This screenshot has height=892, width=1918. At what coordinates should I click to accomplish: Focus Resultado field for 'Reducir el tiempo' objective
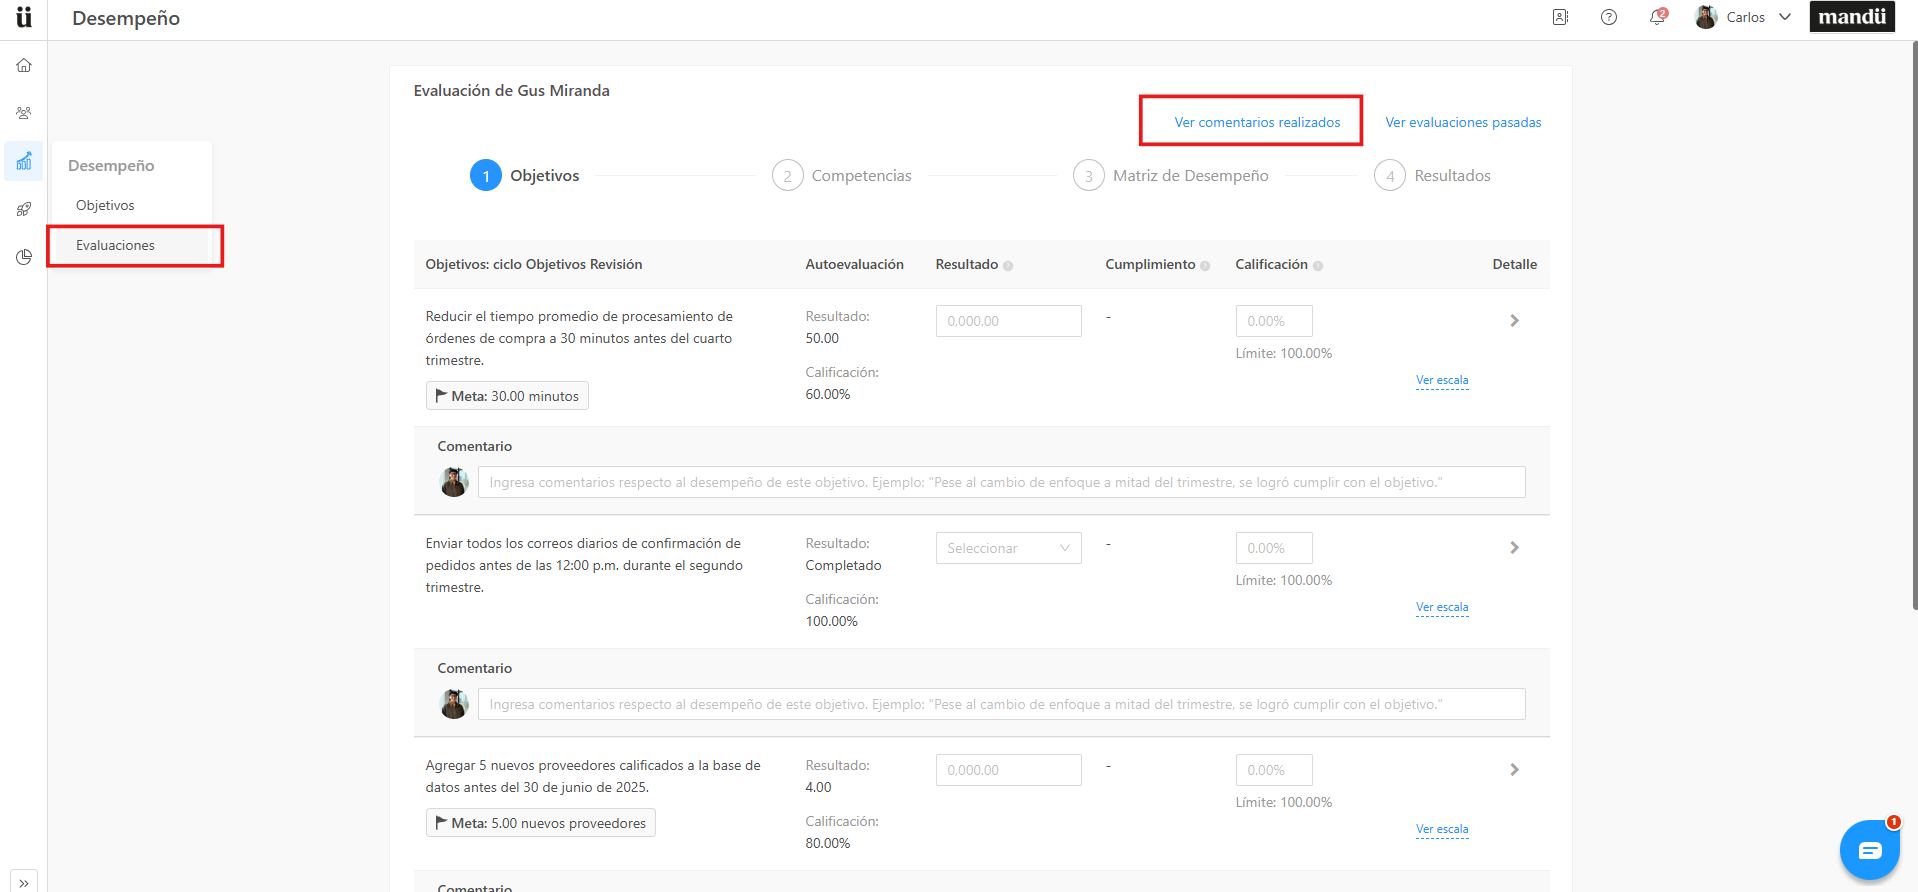click(x=1008, y=321)
